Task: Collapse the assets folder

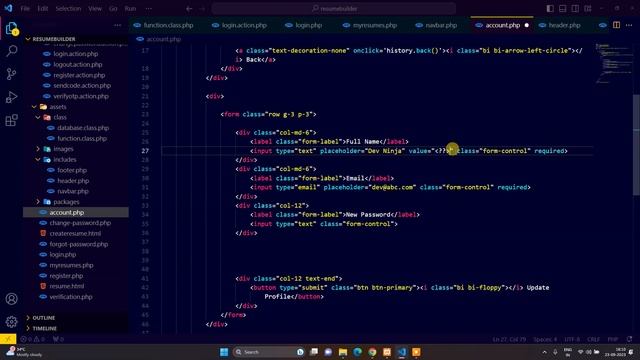Action: [x=34, y=107]
